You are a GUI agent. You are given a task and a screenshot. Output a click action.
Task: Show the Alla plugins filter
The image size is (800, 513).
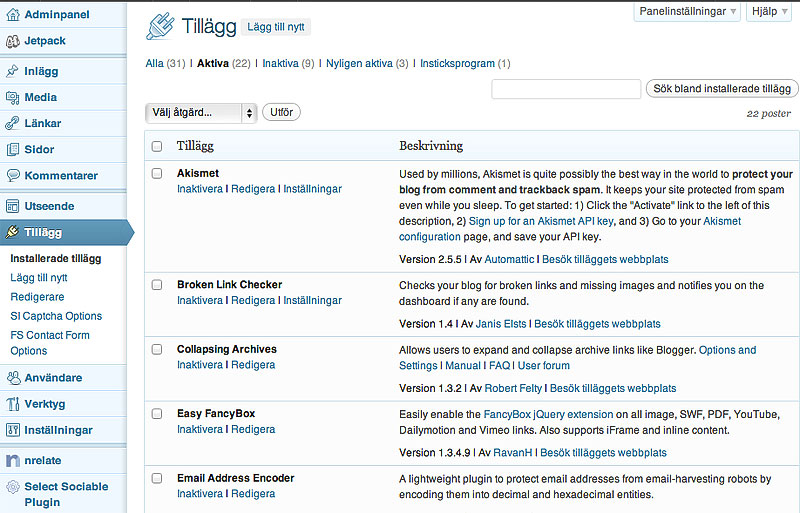click(155, 63)
